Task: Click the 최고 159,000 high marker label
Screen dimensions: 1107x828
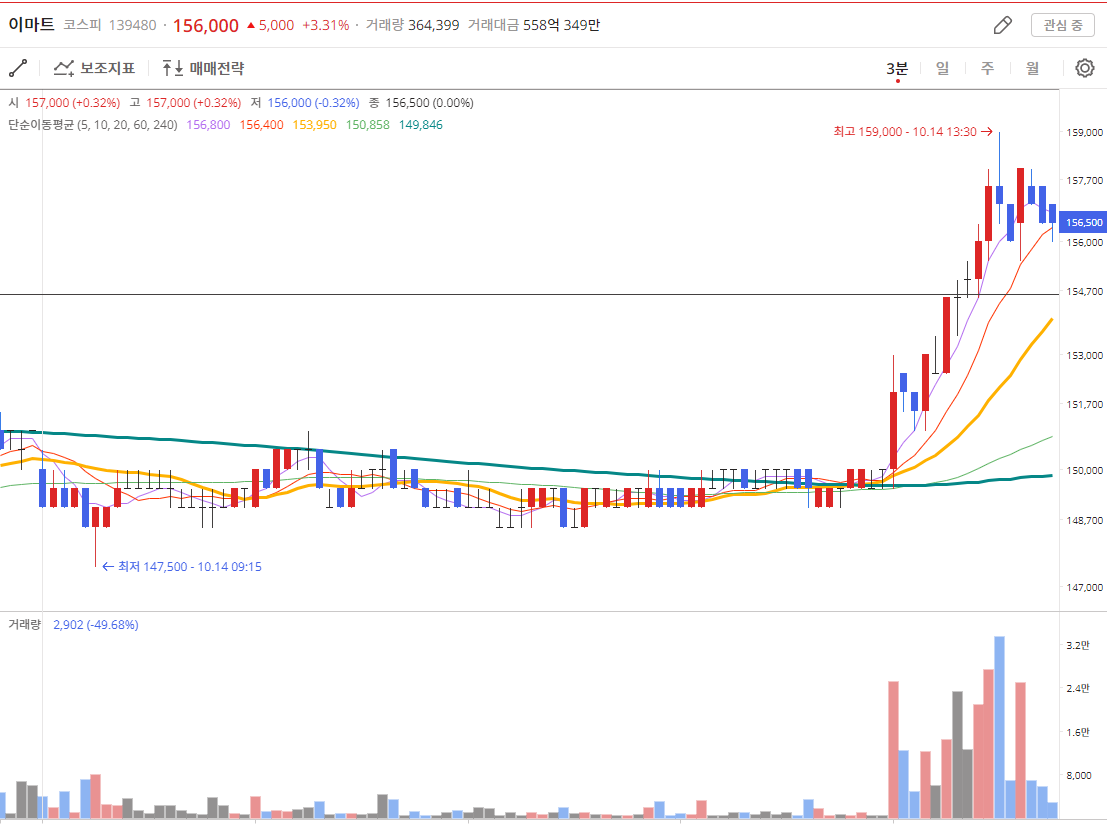Action: coord(913,132)
